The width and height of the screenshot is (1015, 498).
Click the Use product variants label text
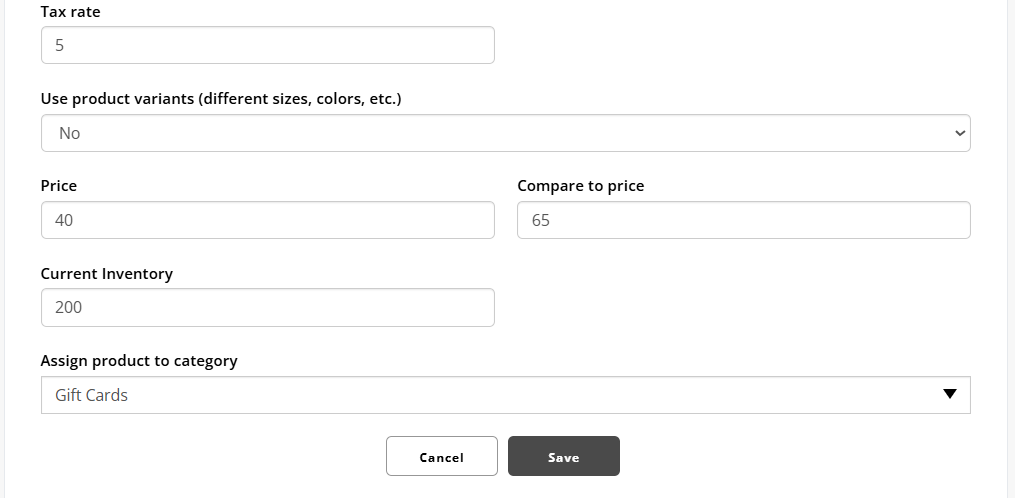(220, 99)
